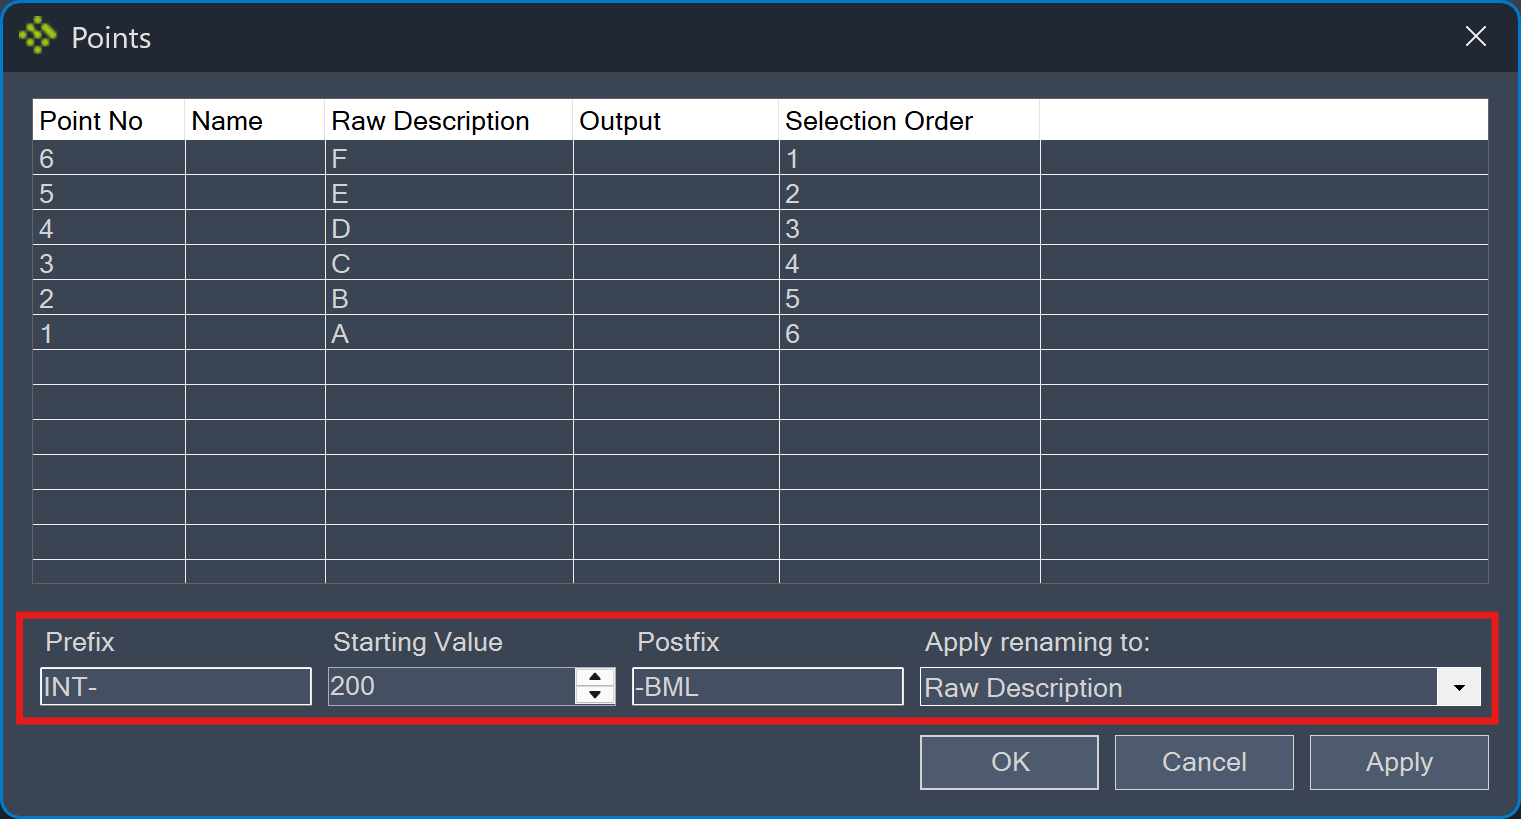Click Selection Order cell in row D
This screenshot has height=819, width=1521.
pos(909,228)
